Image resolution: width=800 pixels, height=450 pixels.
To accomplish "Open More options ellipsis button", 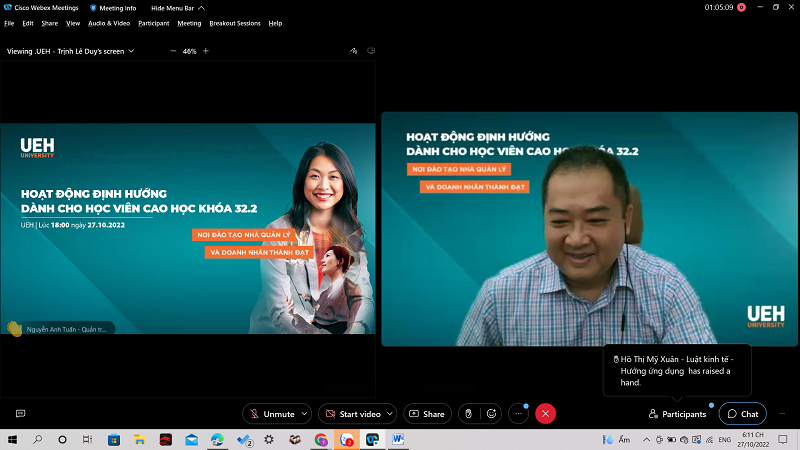I will click(x=518, y=414).
